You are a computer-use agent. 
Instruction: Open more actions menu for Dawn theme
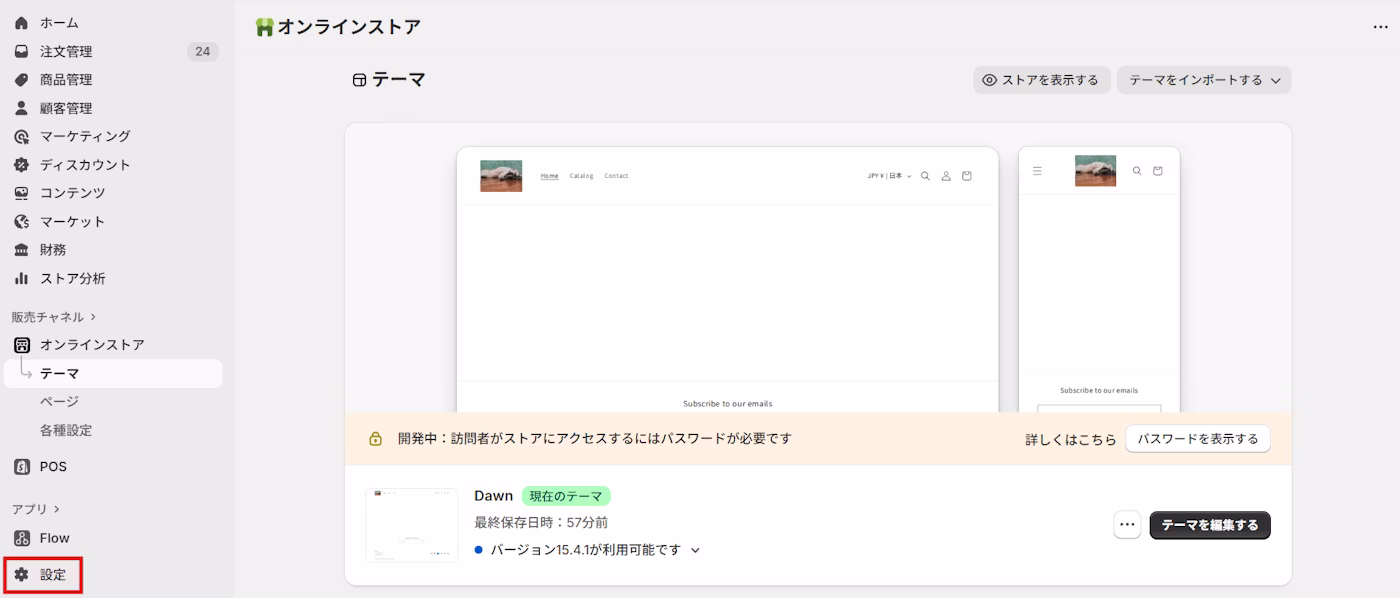pos(1126,524)
